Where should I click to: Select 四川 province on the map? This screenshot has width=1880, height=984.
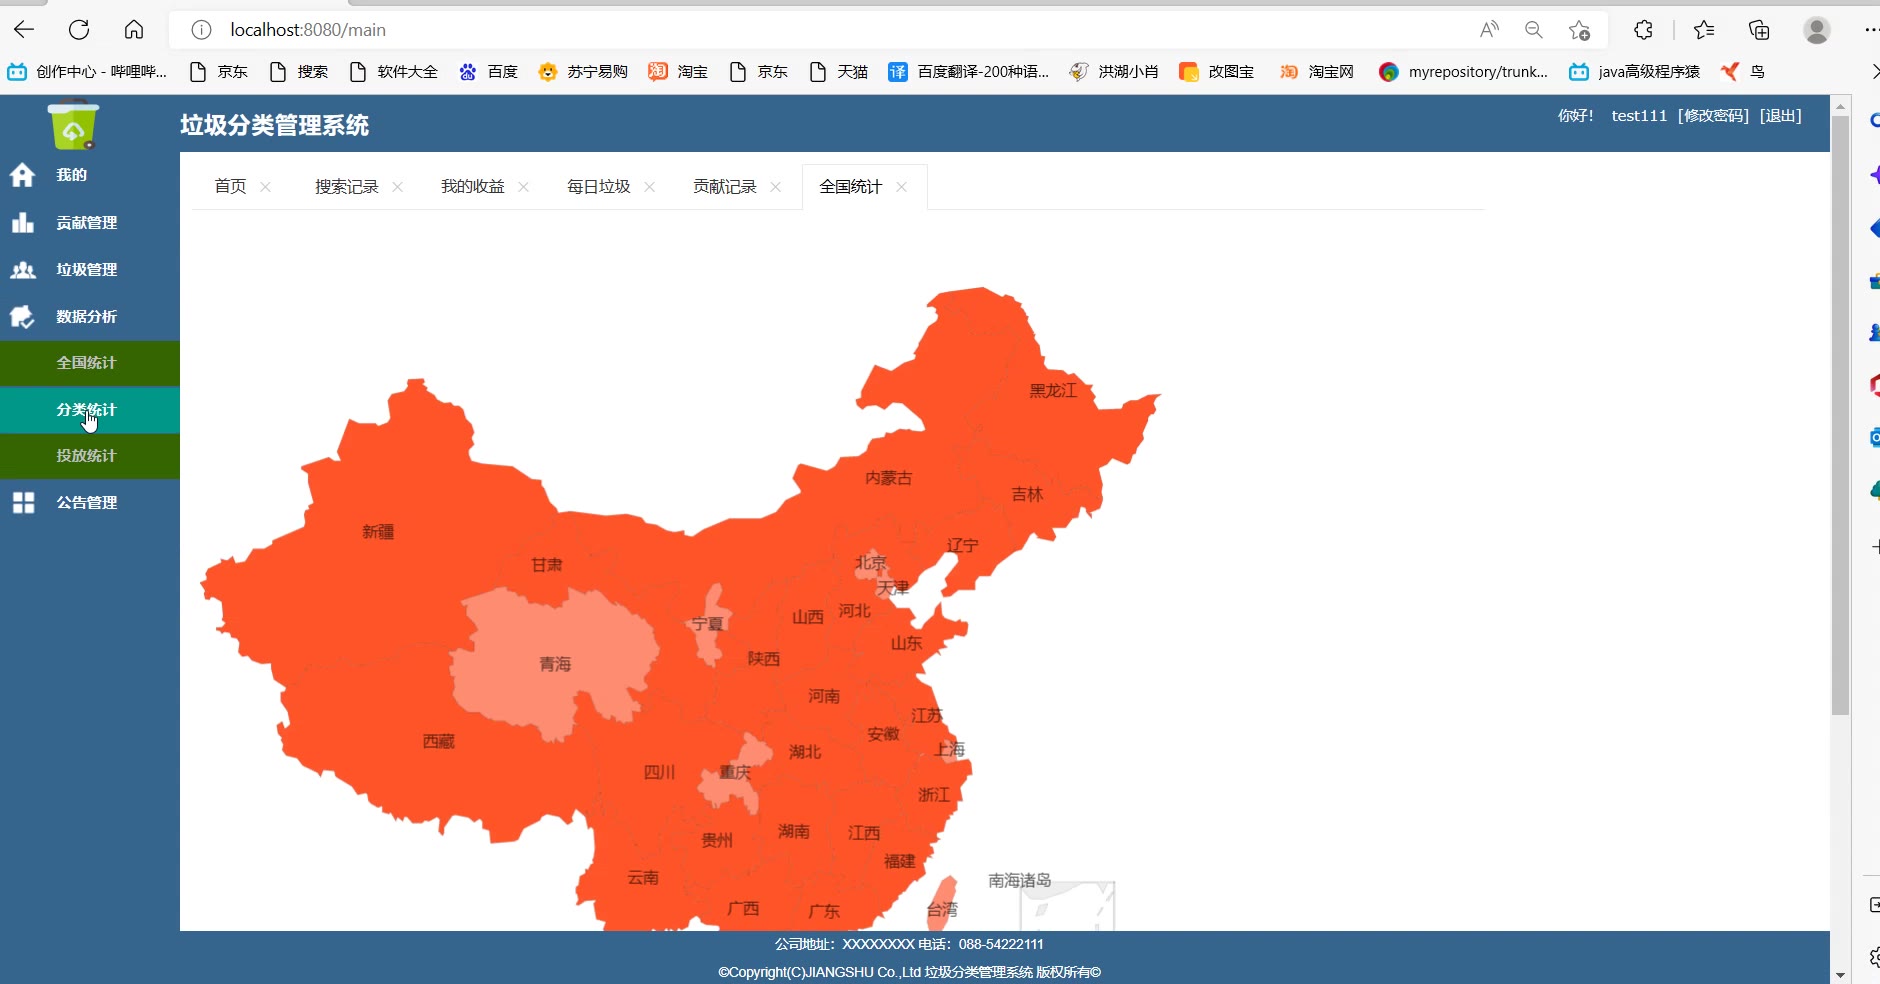659,772
